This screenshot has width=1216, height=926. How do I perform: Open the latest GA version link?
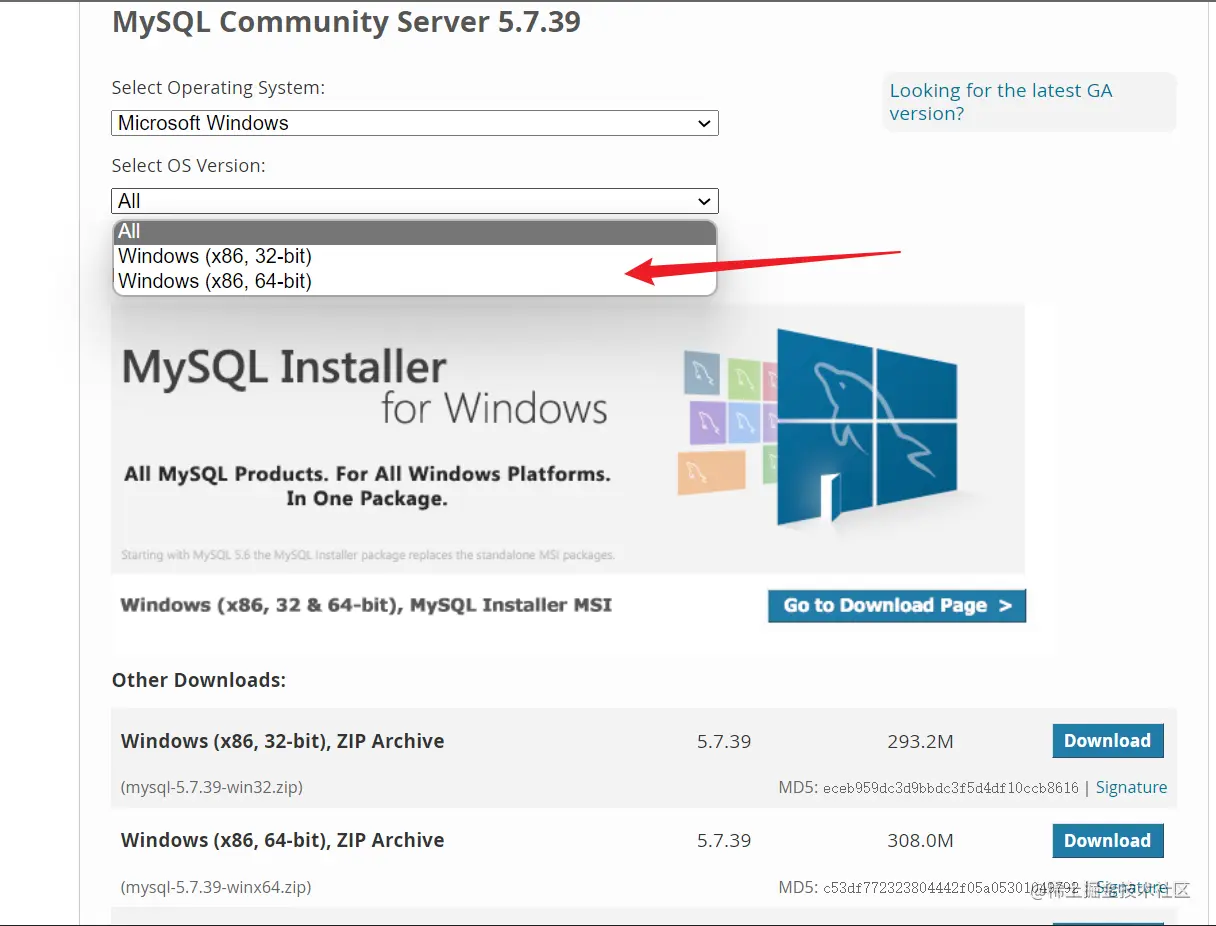[x=1001, y=101]
